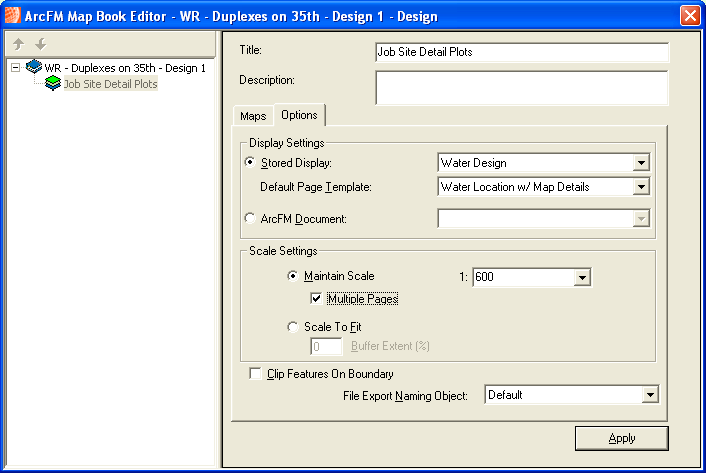Click the move up arrow icon
706x473 pixels.
tap(18, 44)
